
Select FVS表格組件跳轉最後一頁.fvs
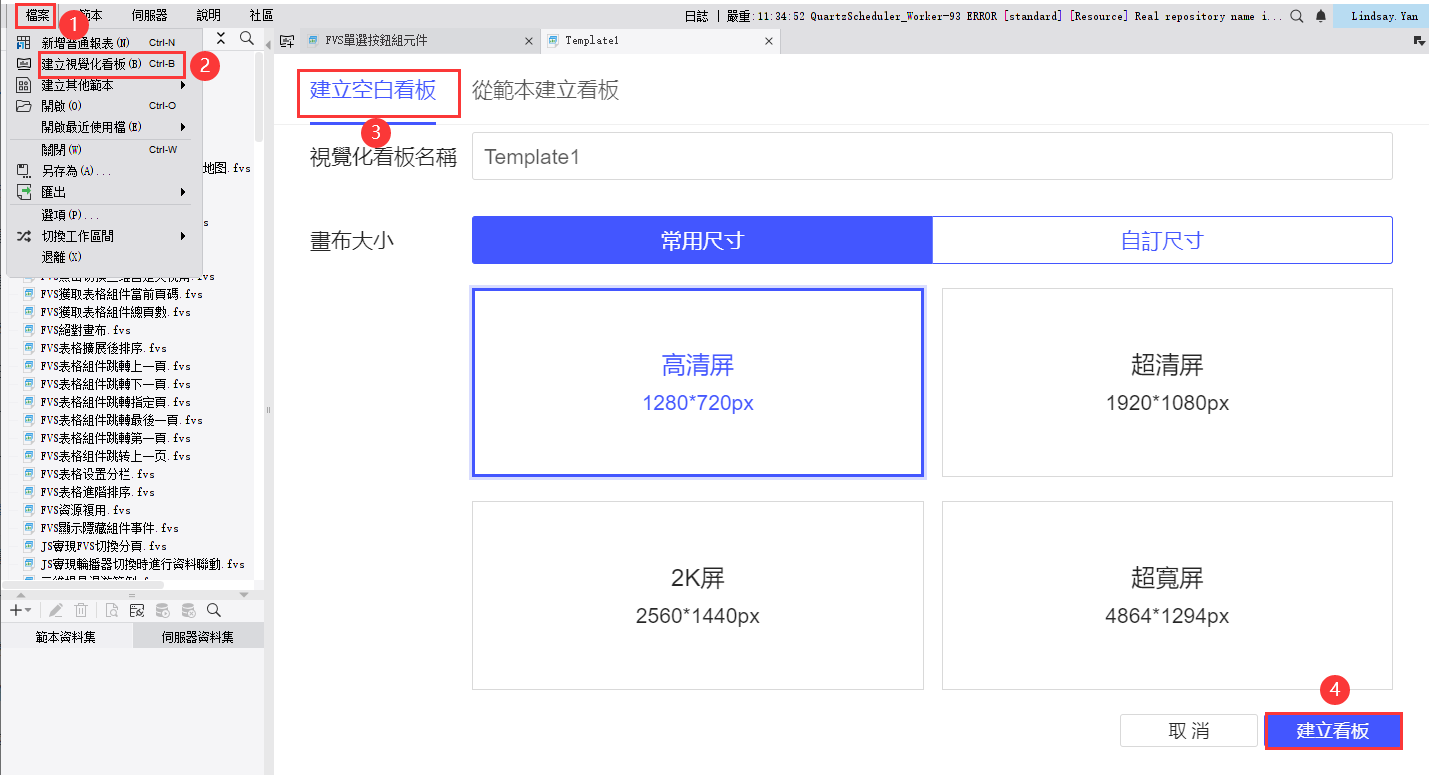point(122,420)
